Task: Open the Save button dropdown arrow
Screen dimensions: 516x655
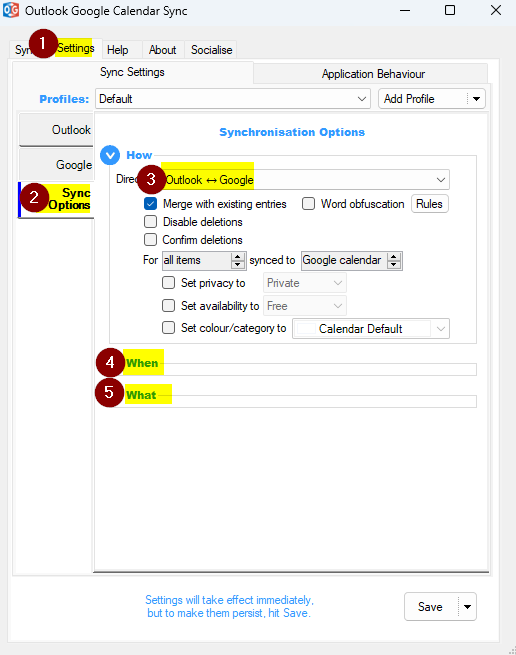Action: point(468,607)
